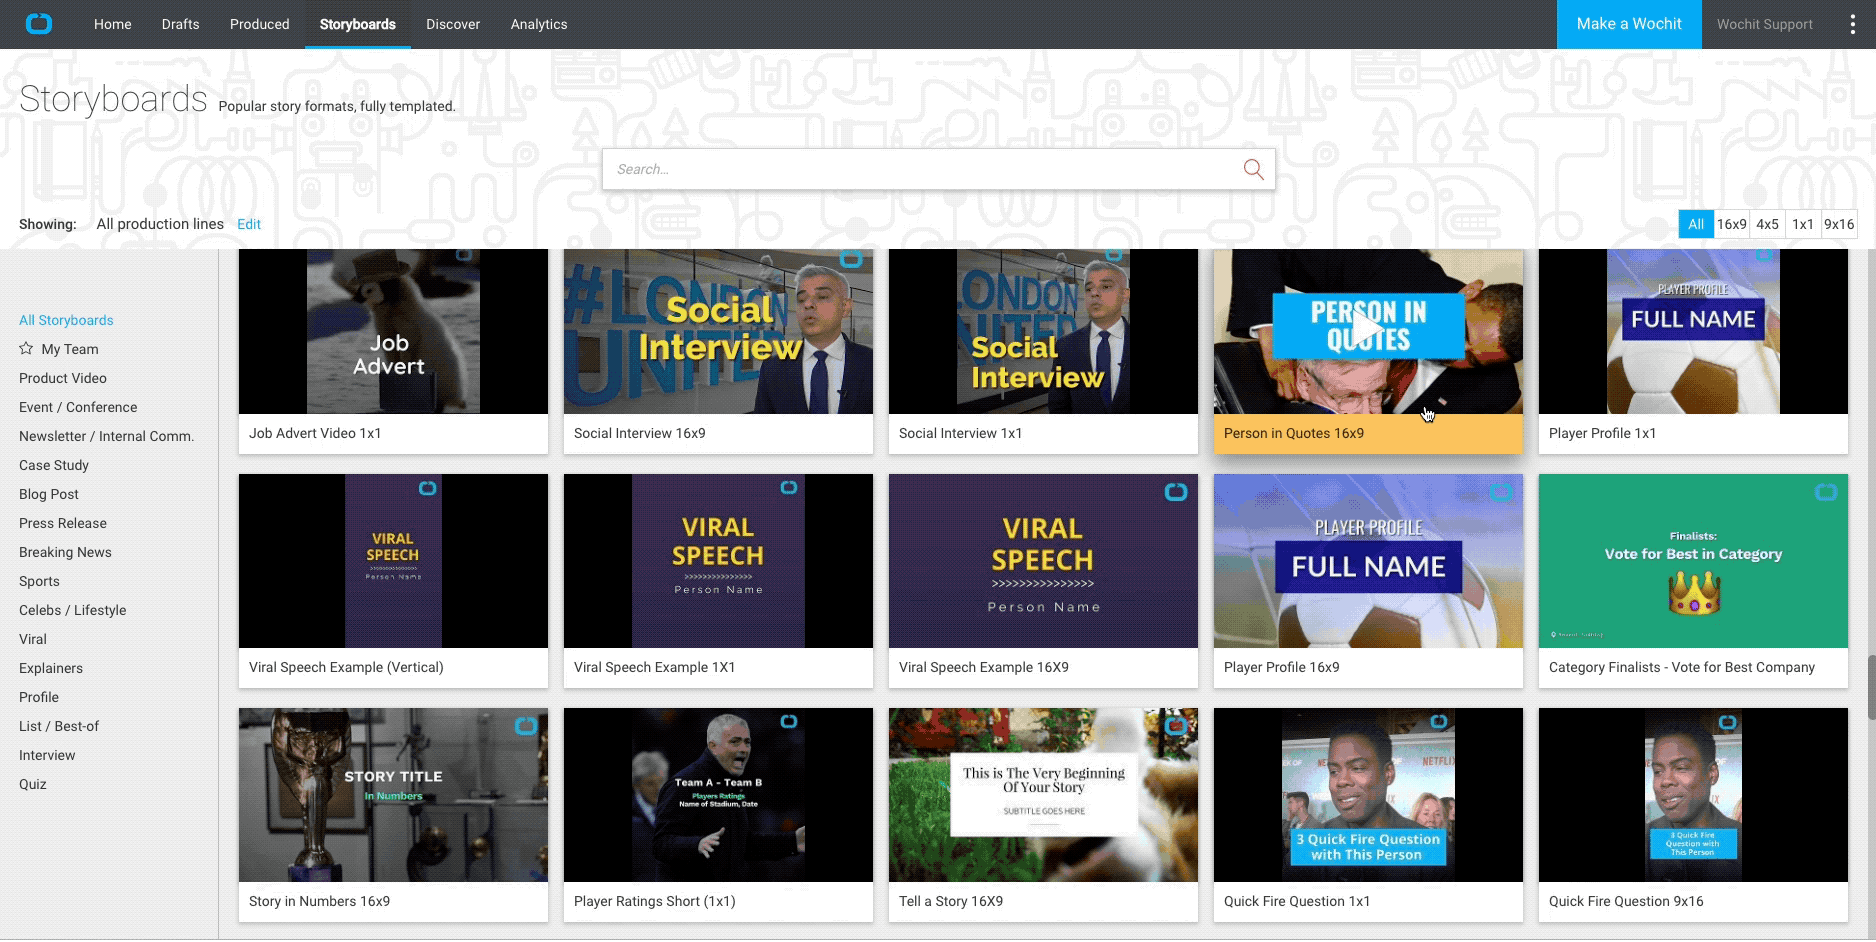The image size is (1876, 942).
Task: Open the Analytics tab
Action: click(x=539, y=24)
